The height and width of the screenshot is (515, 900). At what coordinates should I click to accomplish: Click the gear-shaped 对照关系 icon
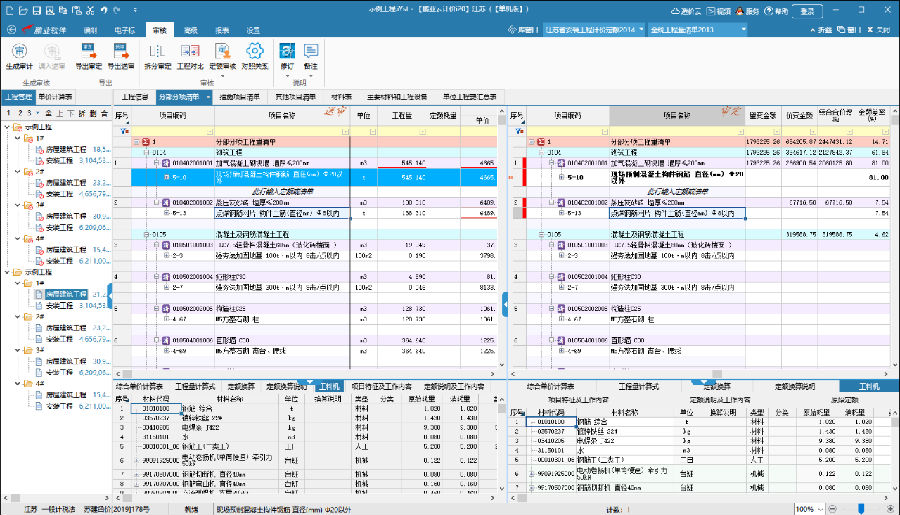click(x=255, y=54)
